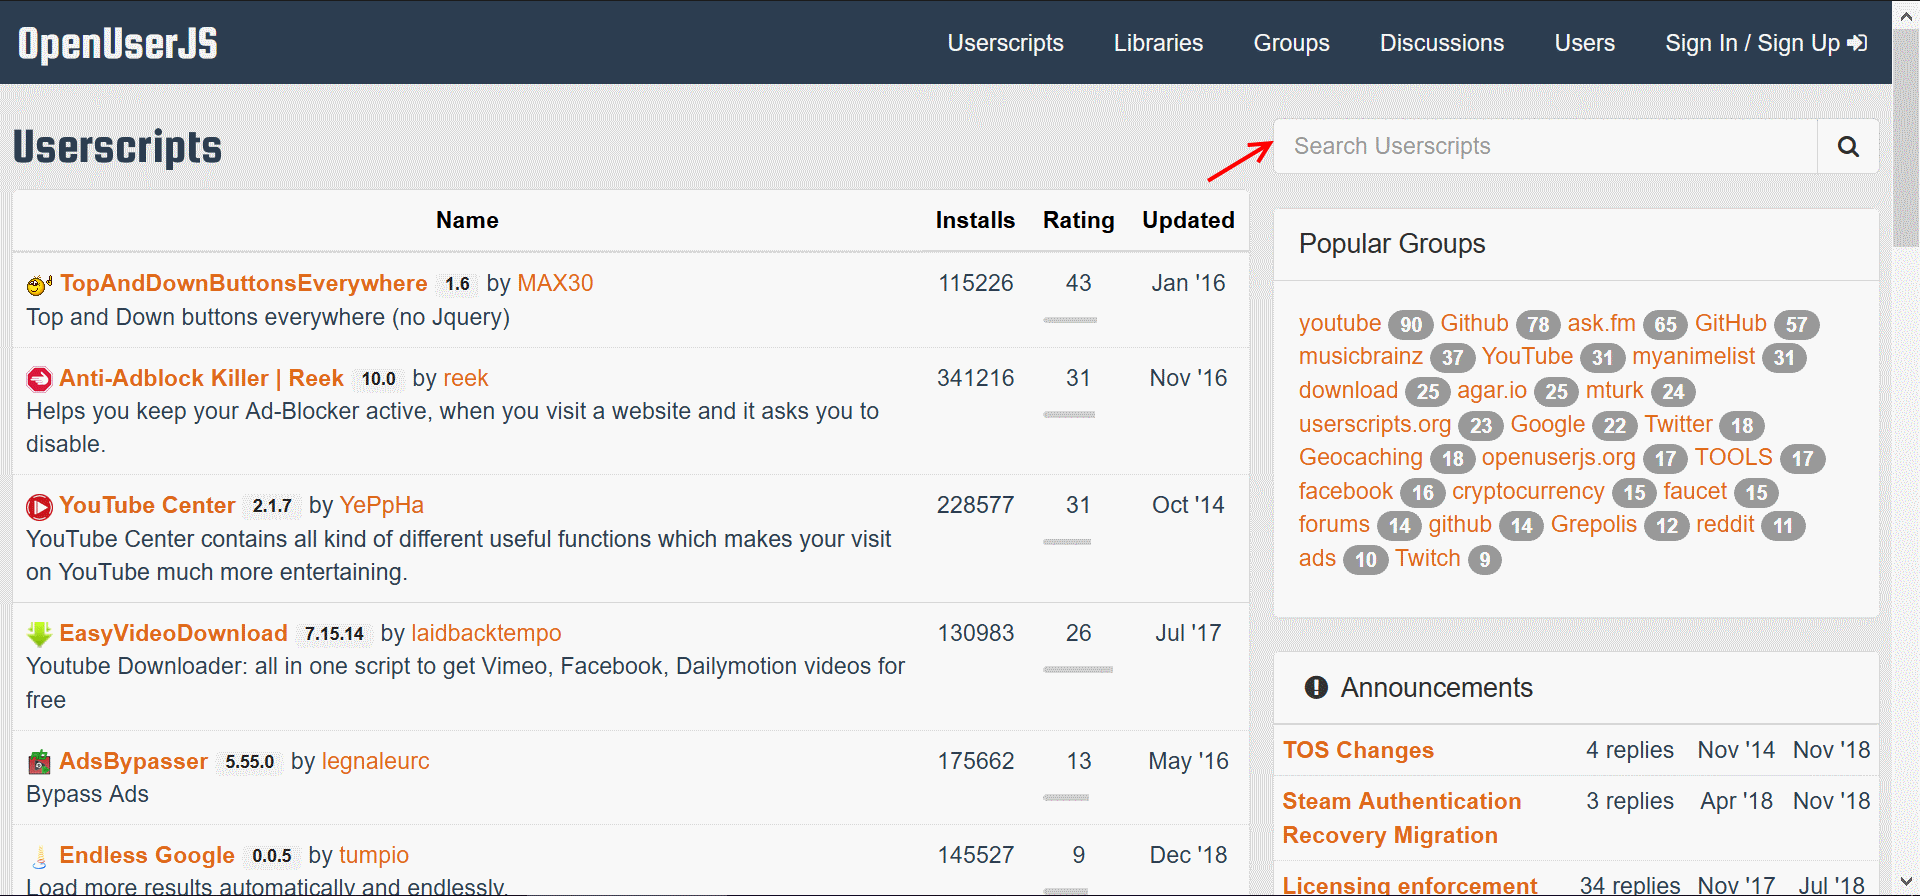Viewport: 1920px width, 896px height.
Task: Open the Twitch group
Action: click(1428, 558)
